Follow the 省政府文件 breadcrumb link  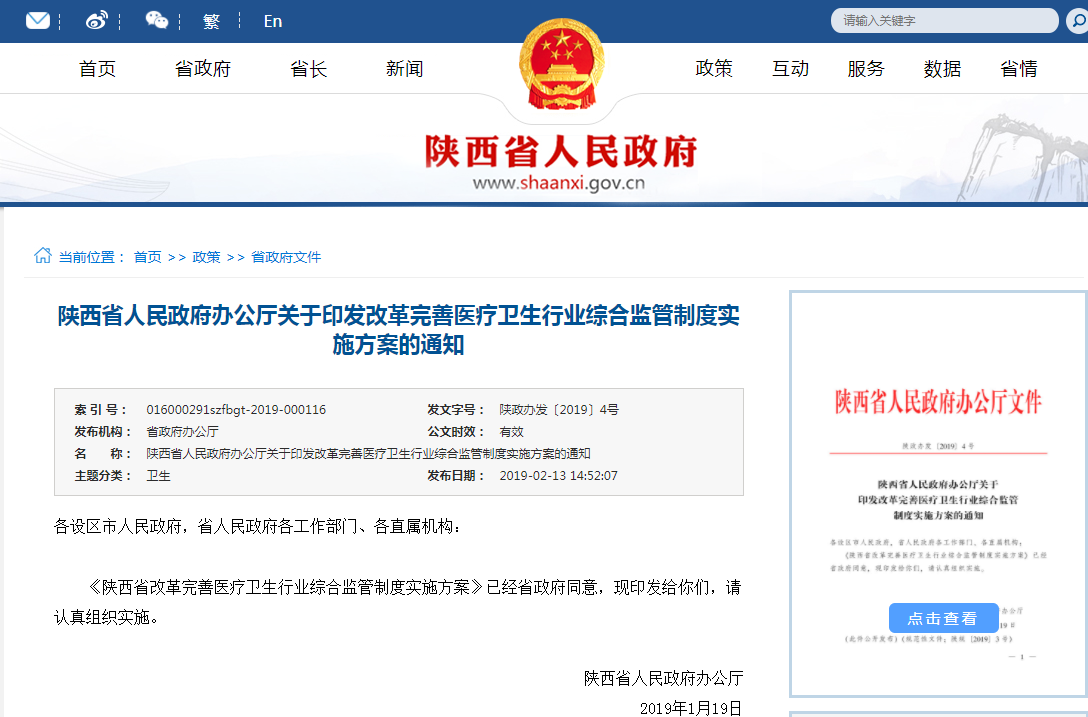[x=286, y=257]
